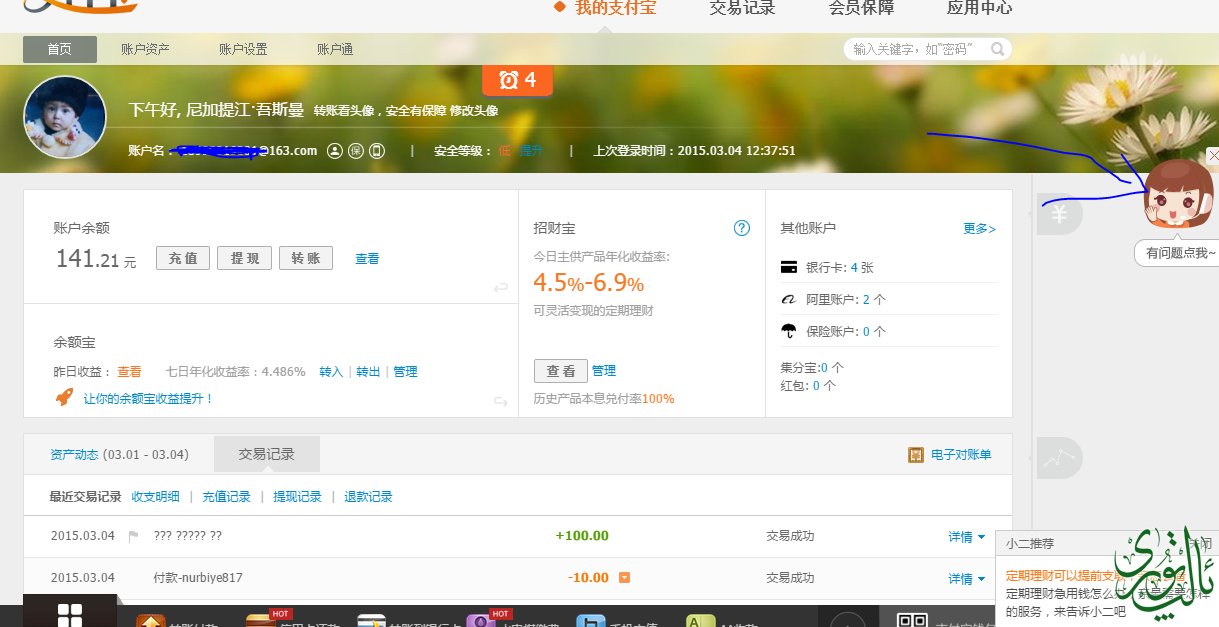Open the 交易记录 top navigation menu

point(742,8)
